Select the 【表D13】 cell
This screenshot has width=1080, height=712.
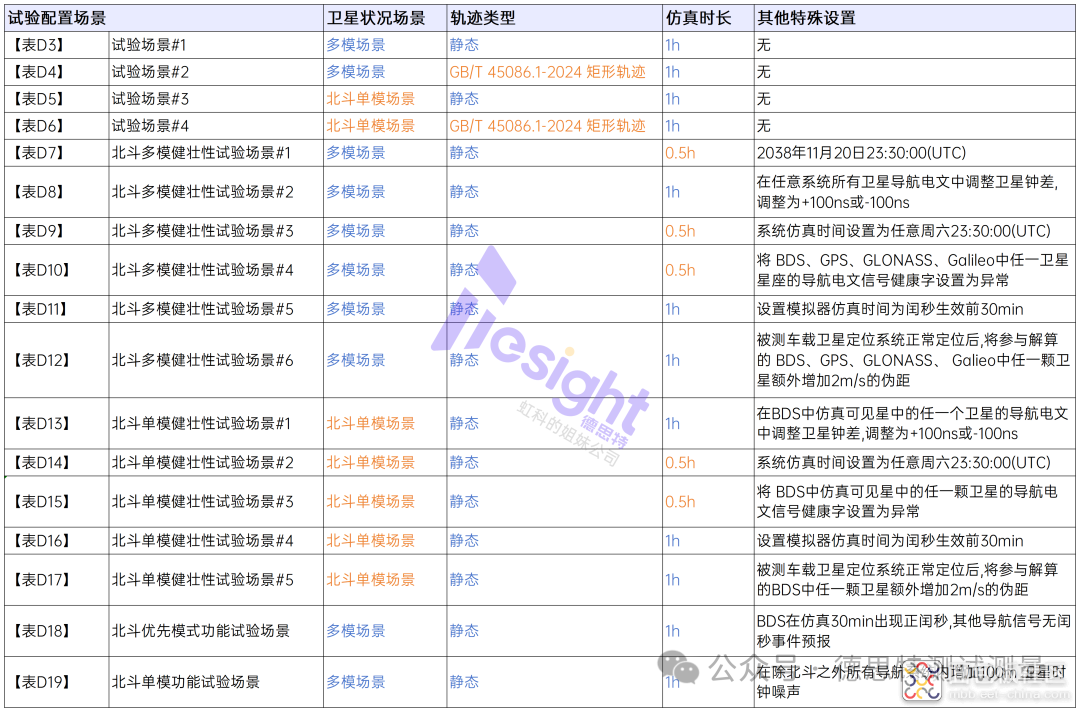56,423
